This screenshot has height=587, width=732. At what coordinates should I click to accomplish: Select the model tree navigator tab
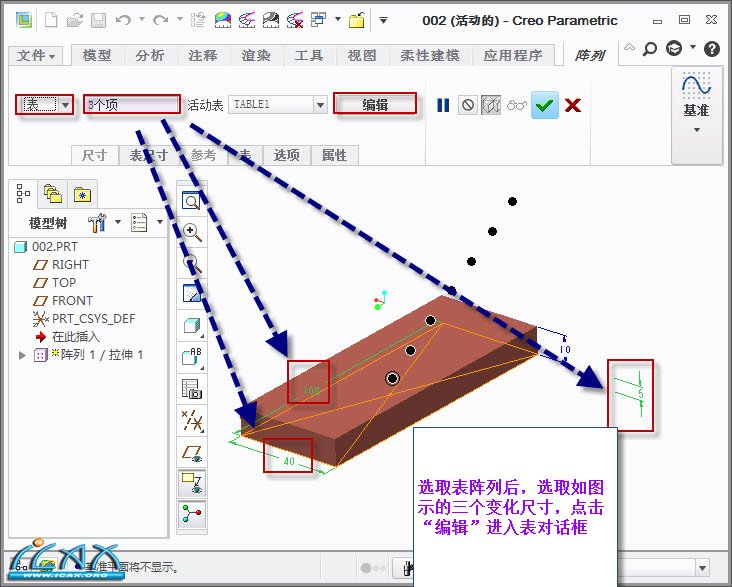pos(23,193)
